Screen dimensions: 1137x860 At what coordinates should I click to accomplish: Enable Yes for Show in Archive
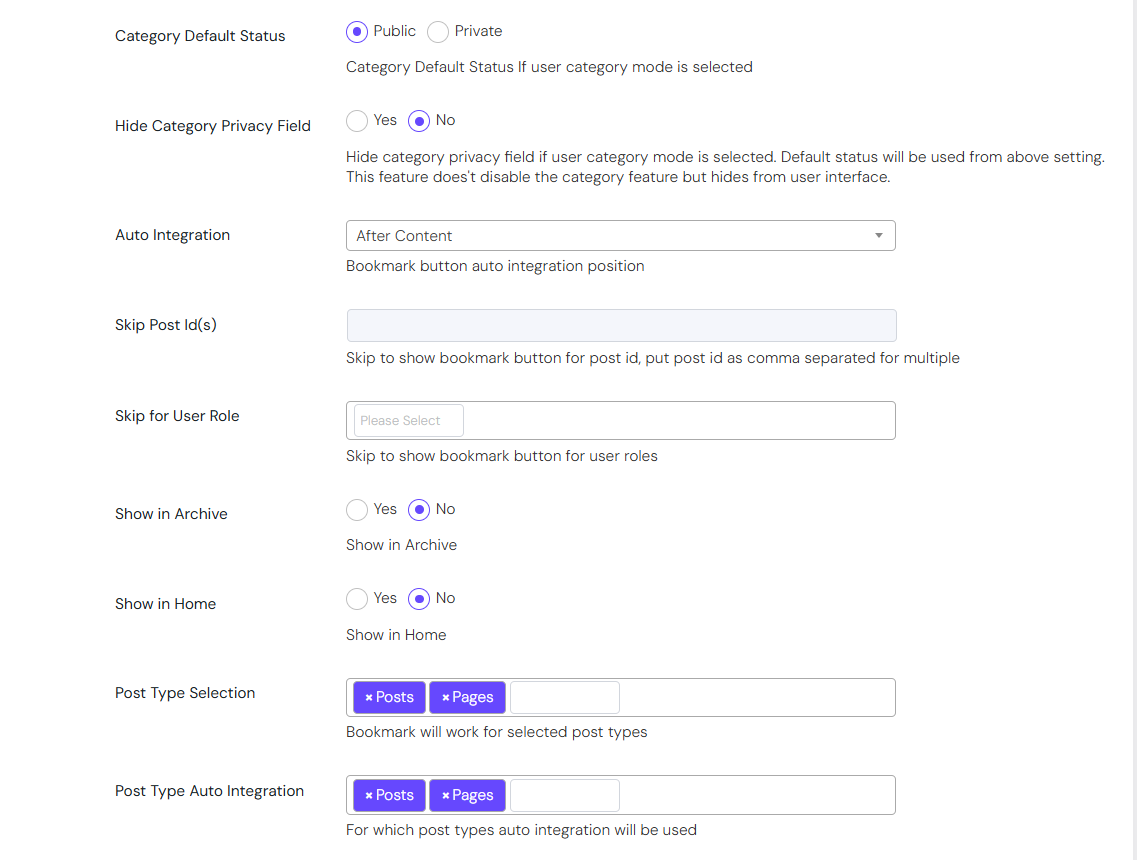click(357, 510)
